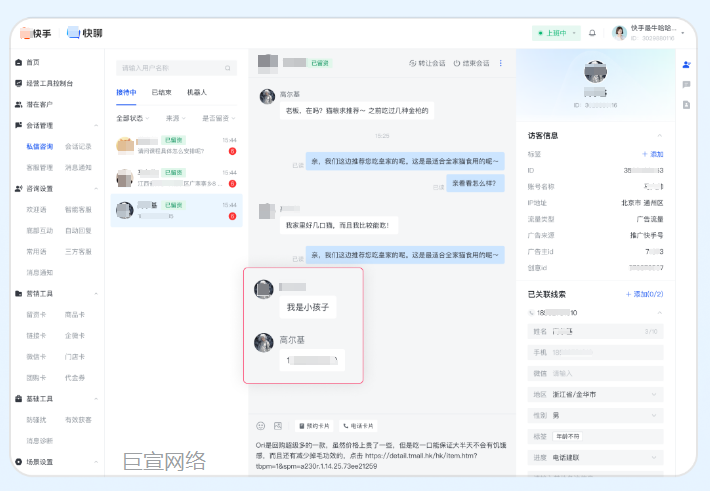710x491 pixels.
Task: Focus the 请输入用户名称 search field
Action: coord(176,68)
